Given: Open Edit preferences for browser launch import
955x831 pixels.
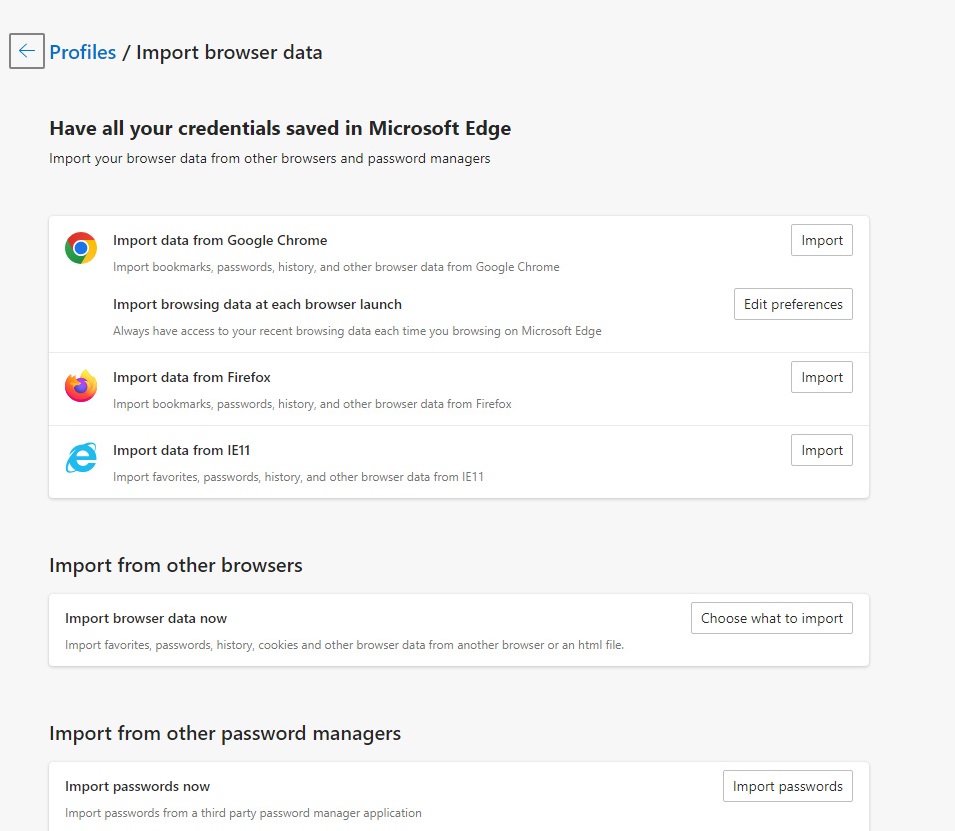Looking at the screenshot, I should click(x=793, y=304).
